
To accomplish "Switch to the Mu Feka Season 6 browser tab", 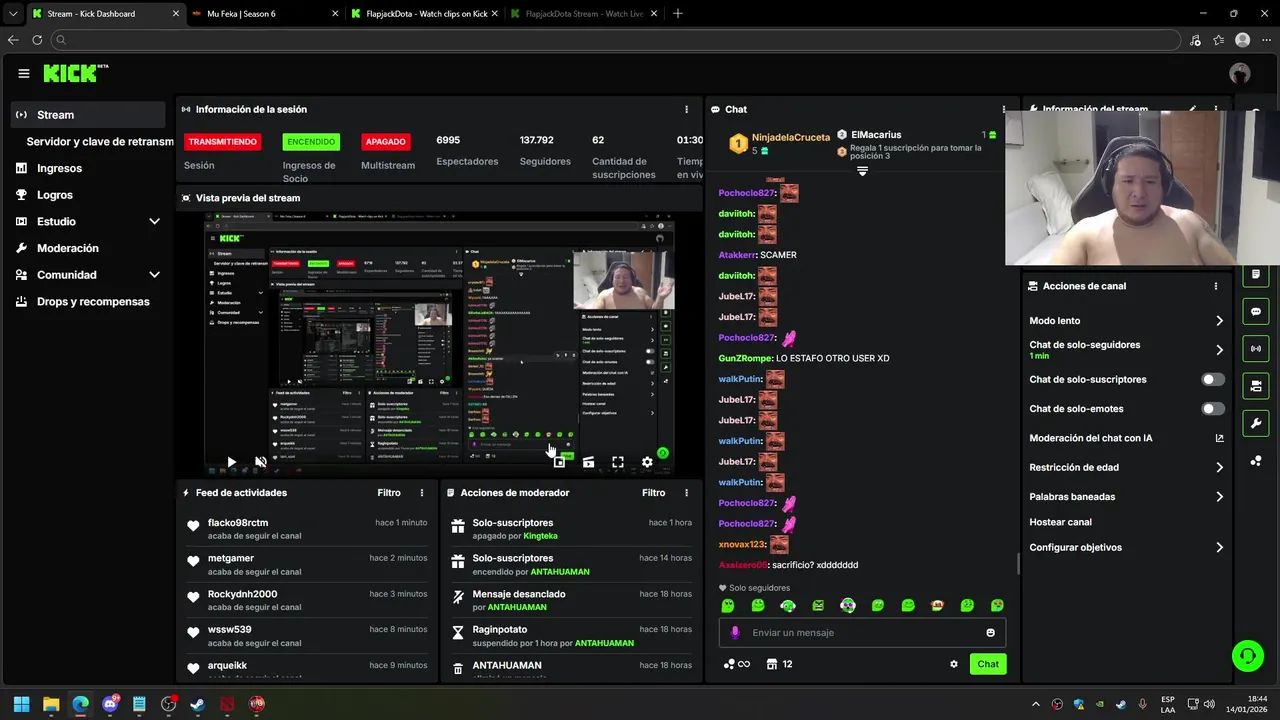I will click(x=263, y=14).
